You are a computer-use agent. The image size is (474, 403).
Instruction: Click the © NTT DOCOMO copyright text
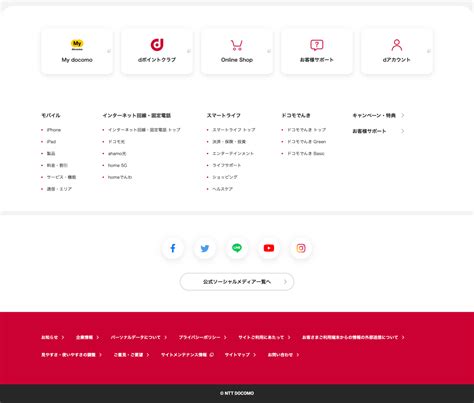(237, 393)
